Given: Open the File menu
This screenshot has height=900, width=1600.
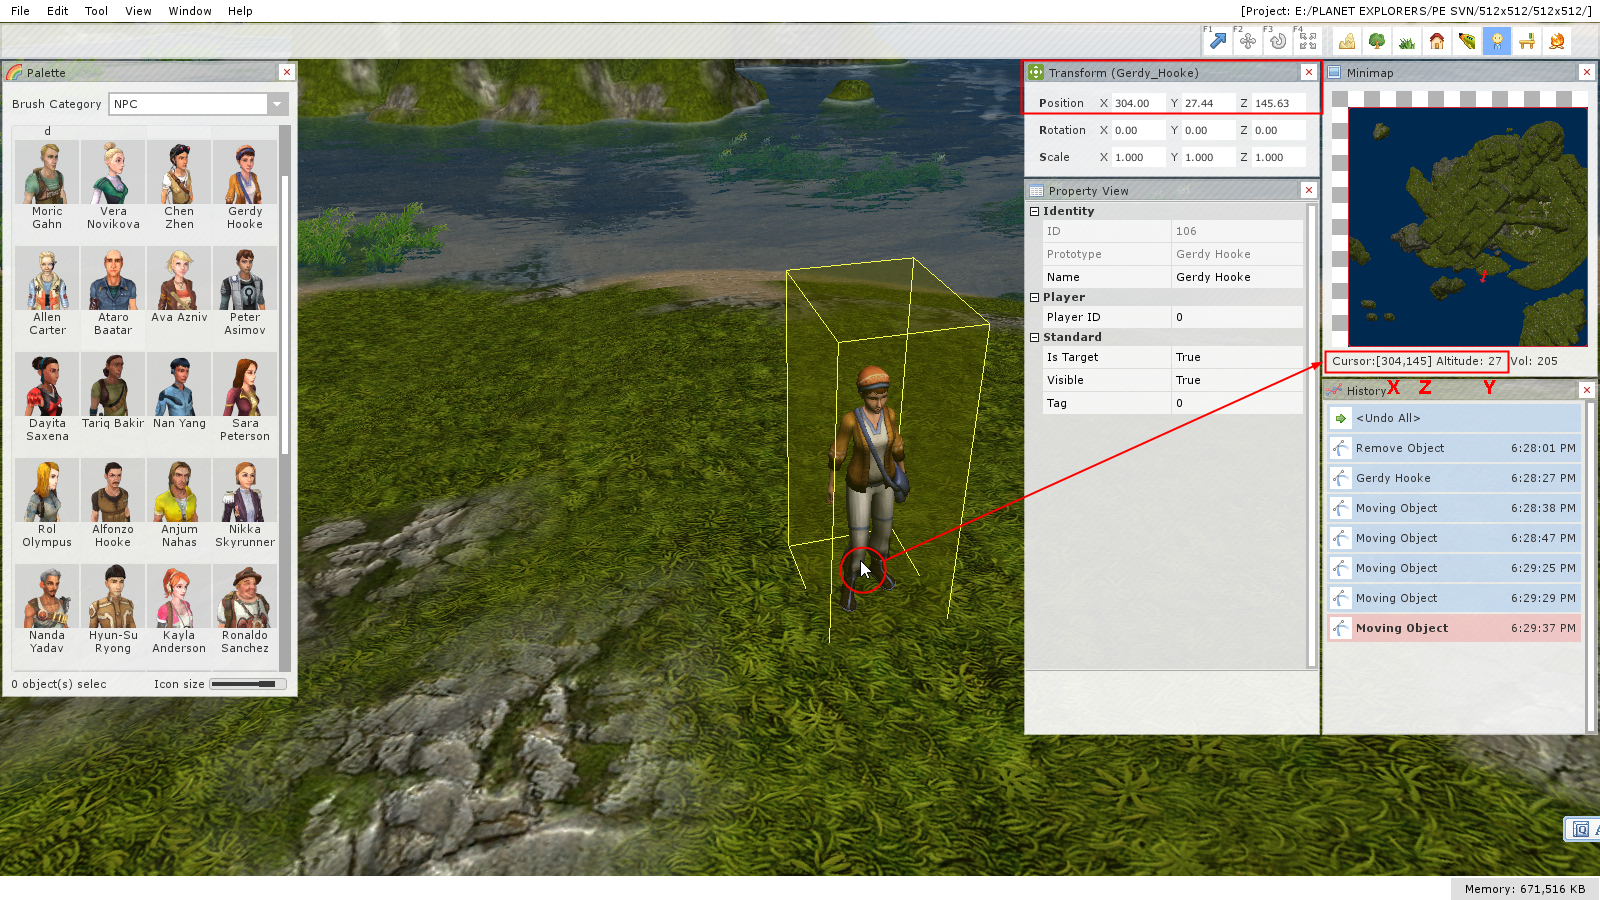Looking at the screenshot, I should [20, 11].
